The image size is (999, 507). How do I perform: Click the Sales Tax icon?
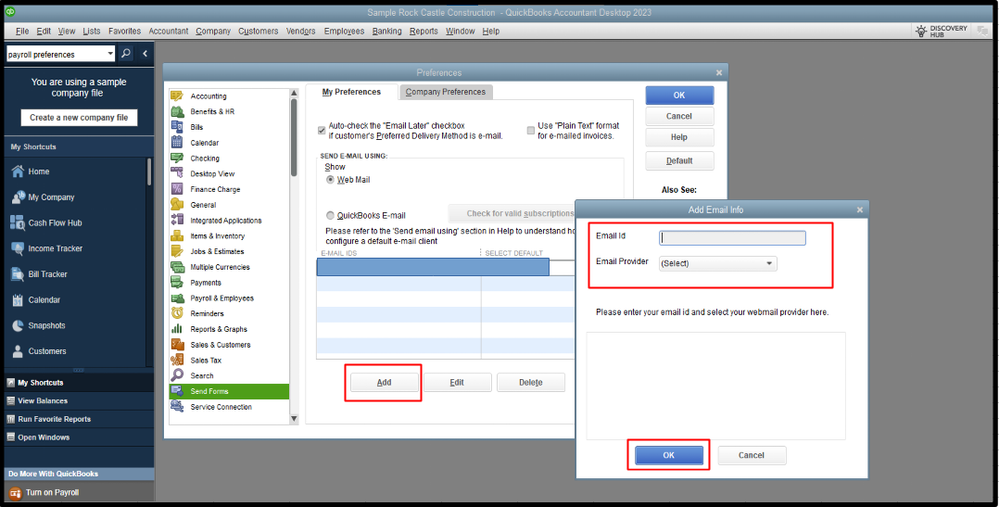pos(177,360)
